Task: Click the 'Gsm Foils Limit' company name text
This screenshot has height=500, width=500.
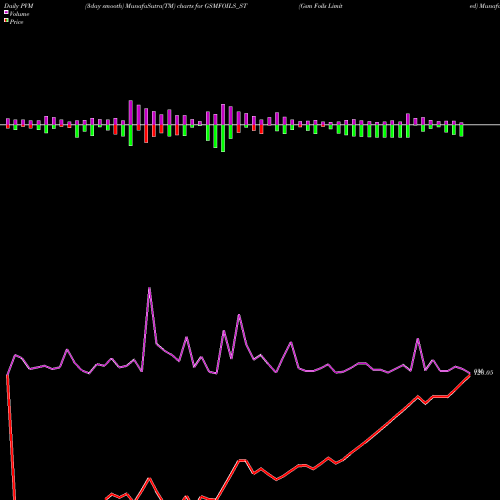Action: point(321,6)
